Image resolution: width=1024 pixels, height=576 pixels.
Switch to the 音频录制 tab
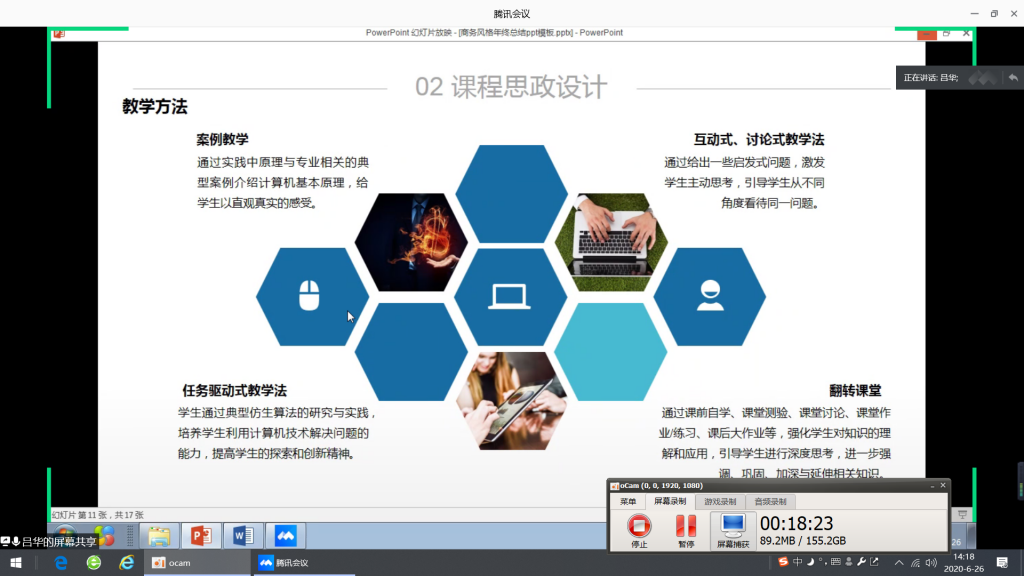click(x=769, y=501)
